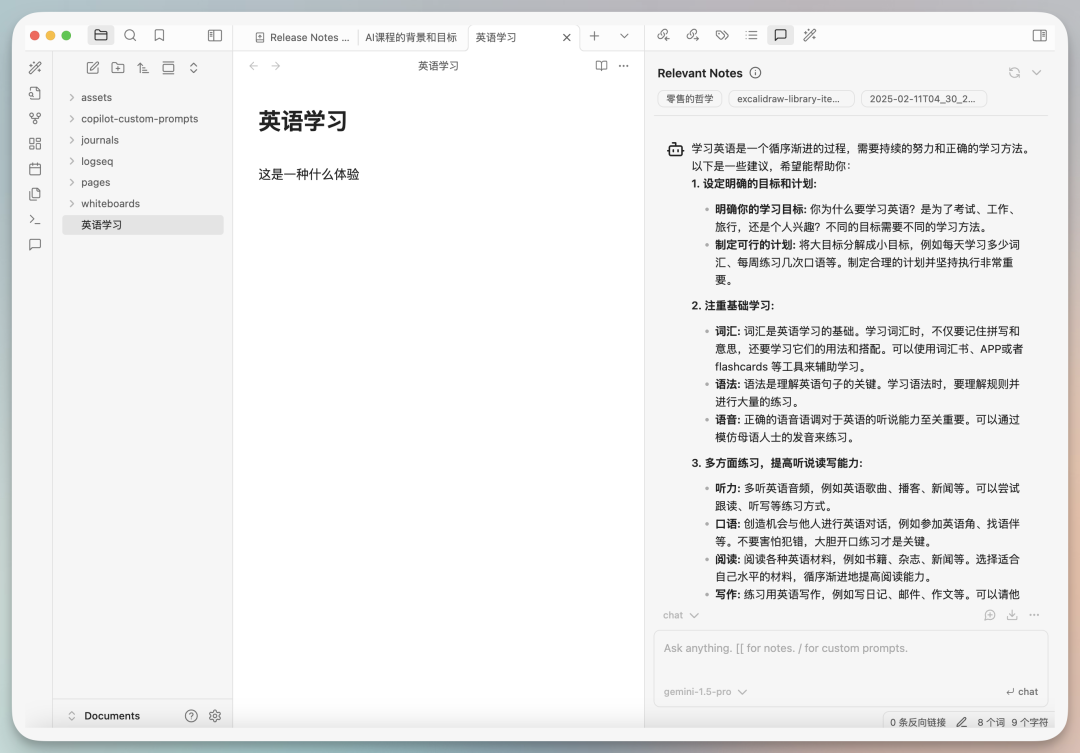Viewport: 1080px width, 753px height.
Task: Click auto-reveal current file icon
Action: (x=168, y=68)
